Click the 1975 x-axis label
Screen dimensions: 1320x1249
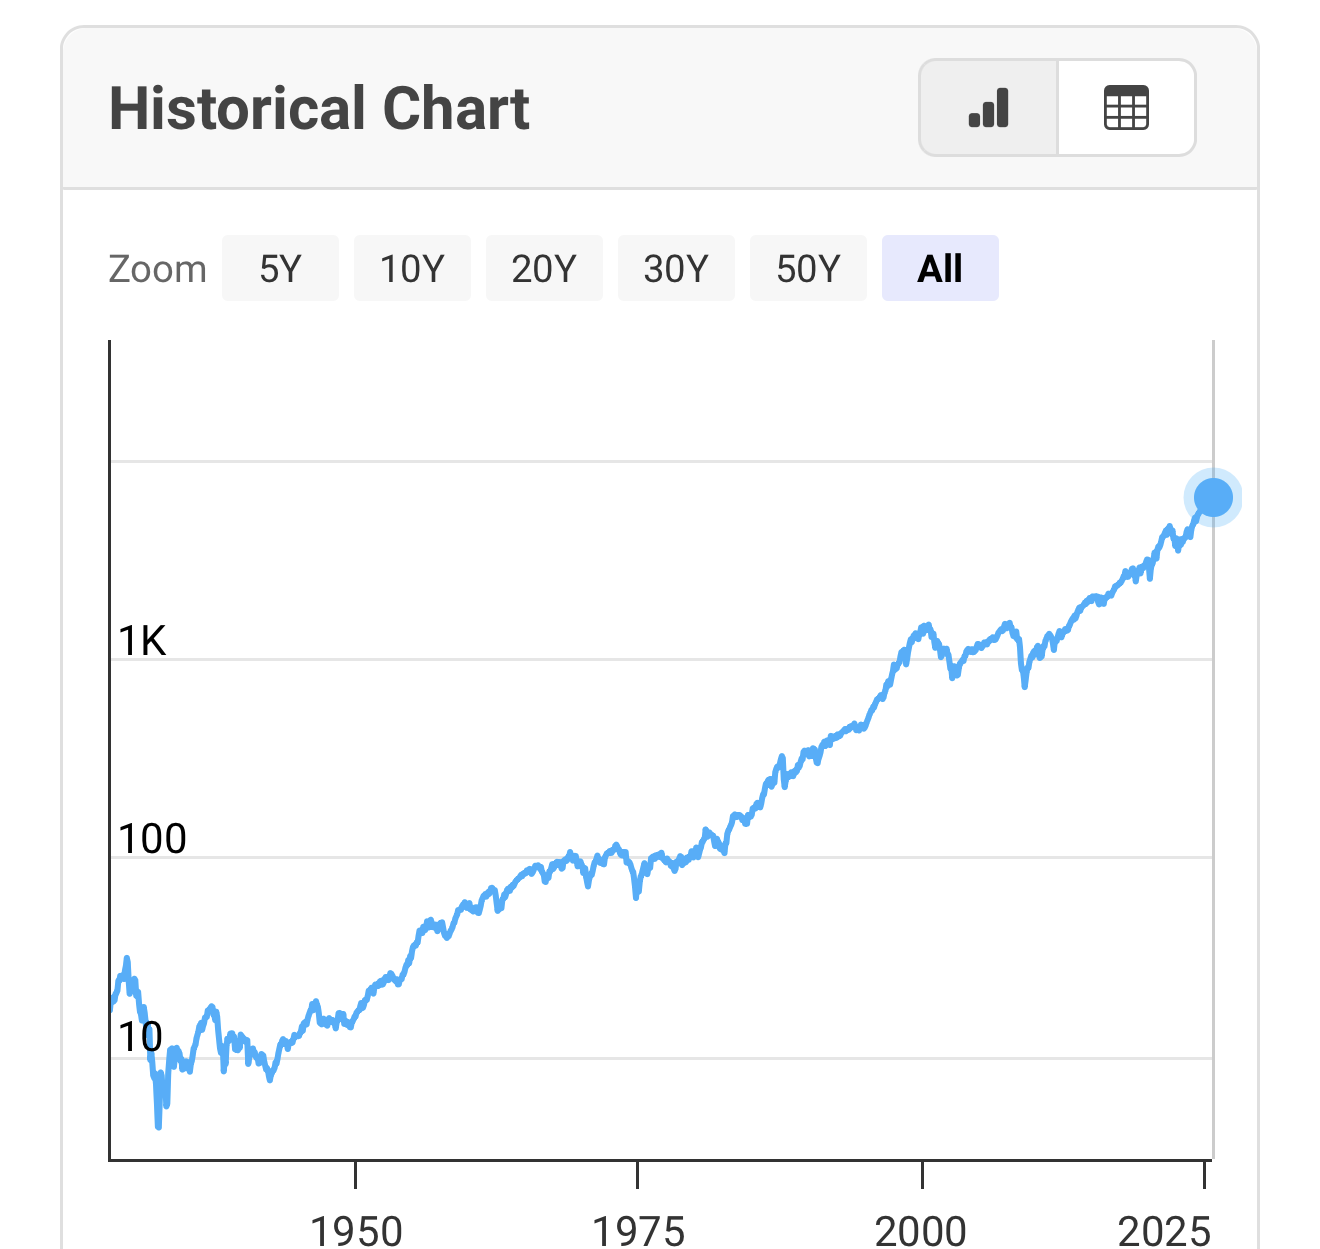[x=638, y=1230]
